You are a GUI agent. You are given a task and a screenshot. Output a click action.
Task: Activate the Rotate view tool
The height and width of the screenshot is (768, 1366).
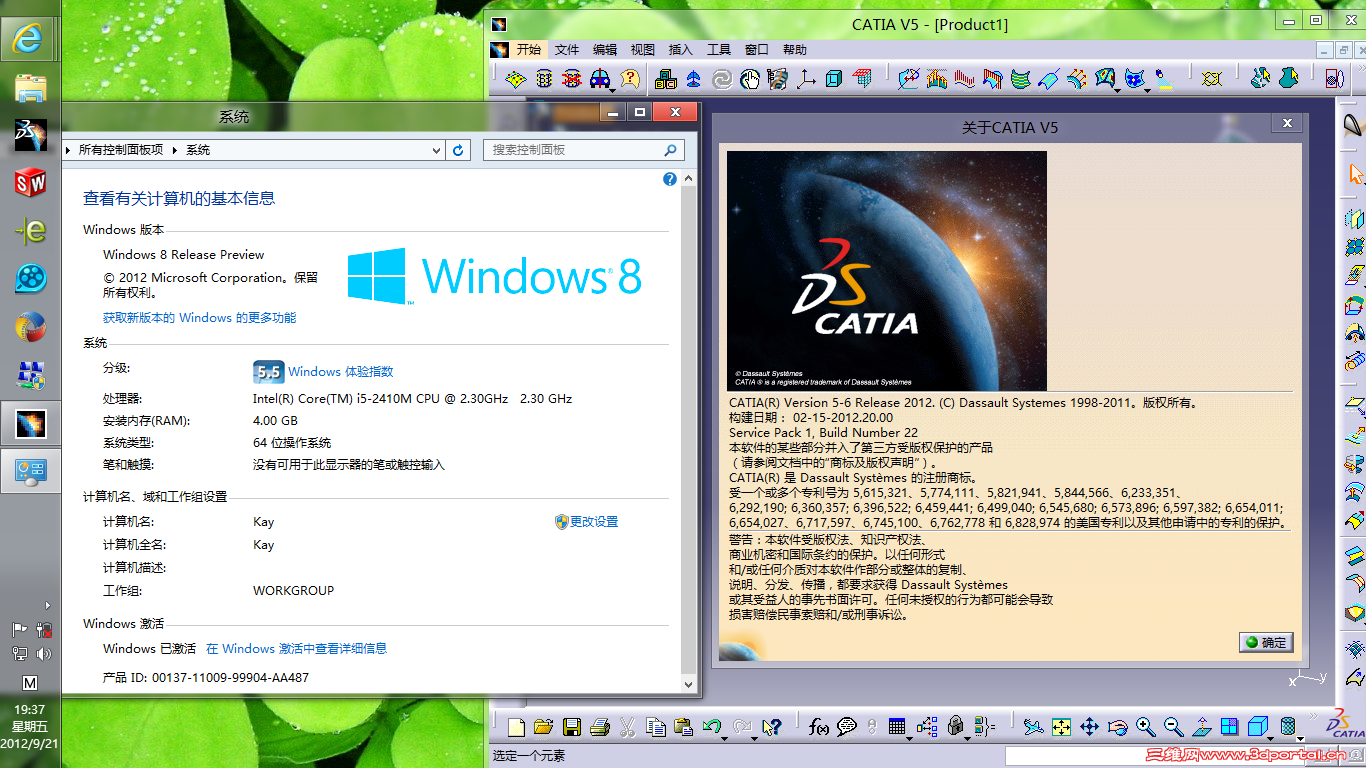click(1118, 727)
